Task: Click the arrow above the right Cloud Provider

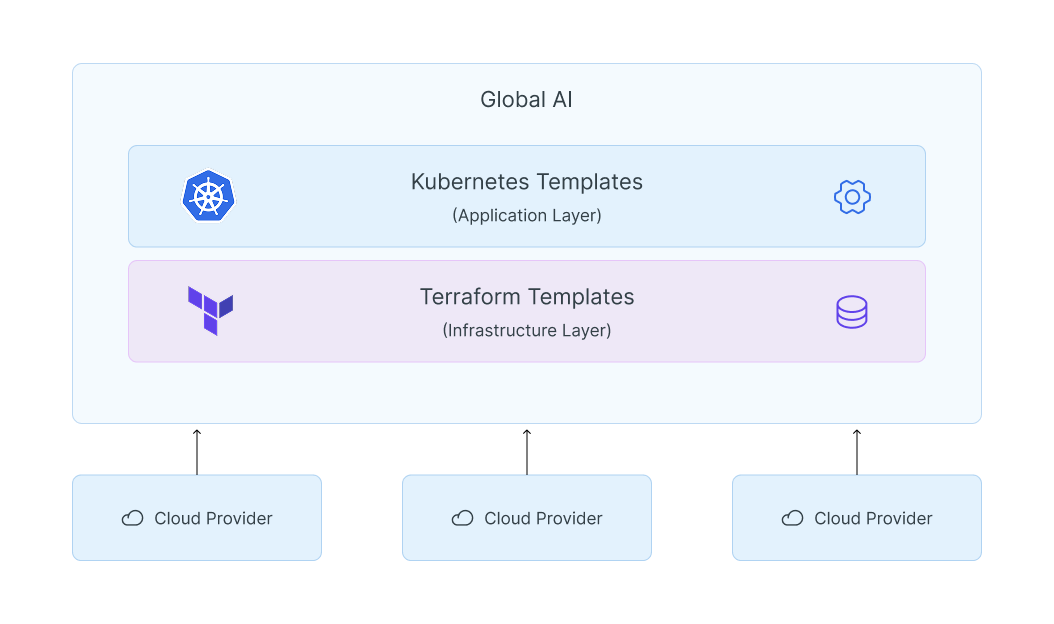Action: point(856,450)
